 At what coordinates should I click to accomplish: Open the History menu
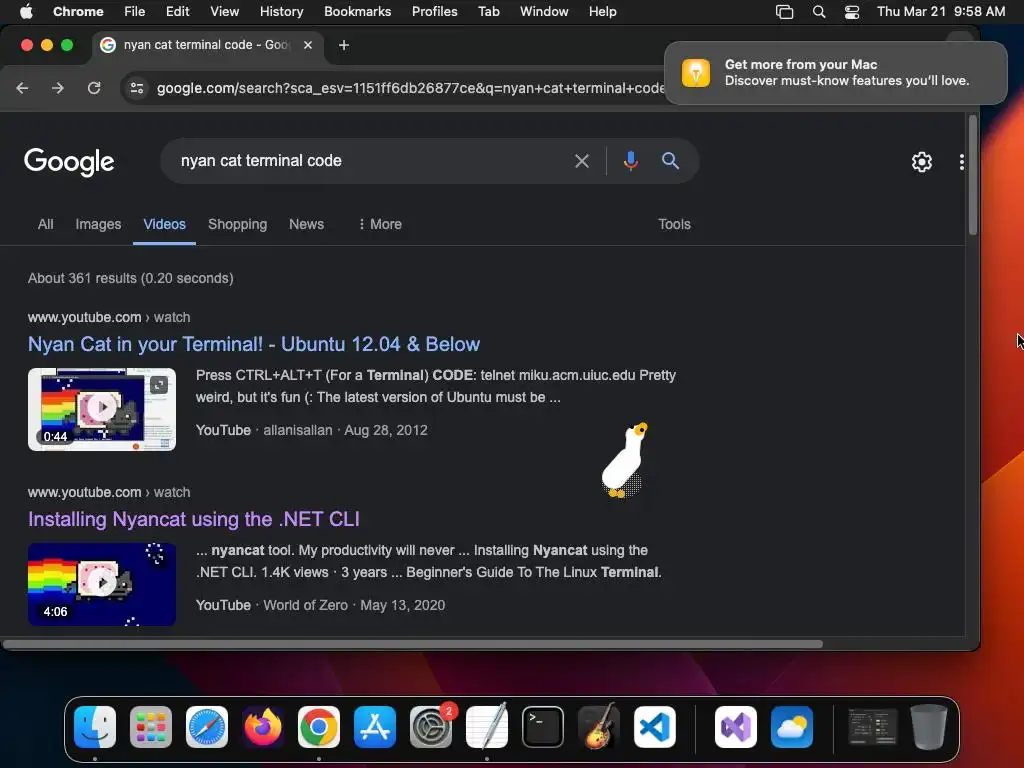coord(281,11)
